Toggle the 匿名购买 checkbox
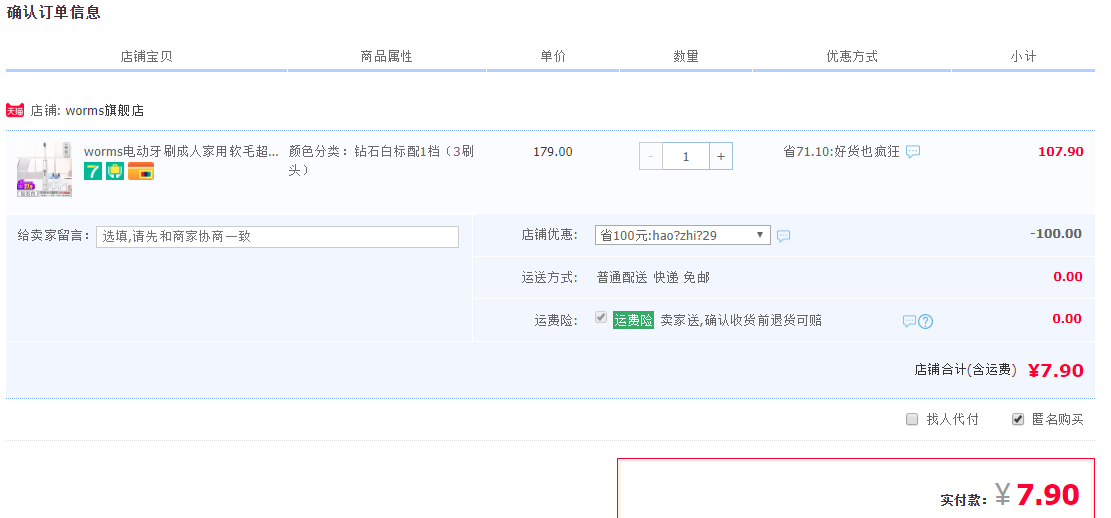This screenshot has width=1111, height=518. click(1017, 419)
